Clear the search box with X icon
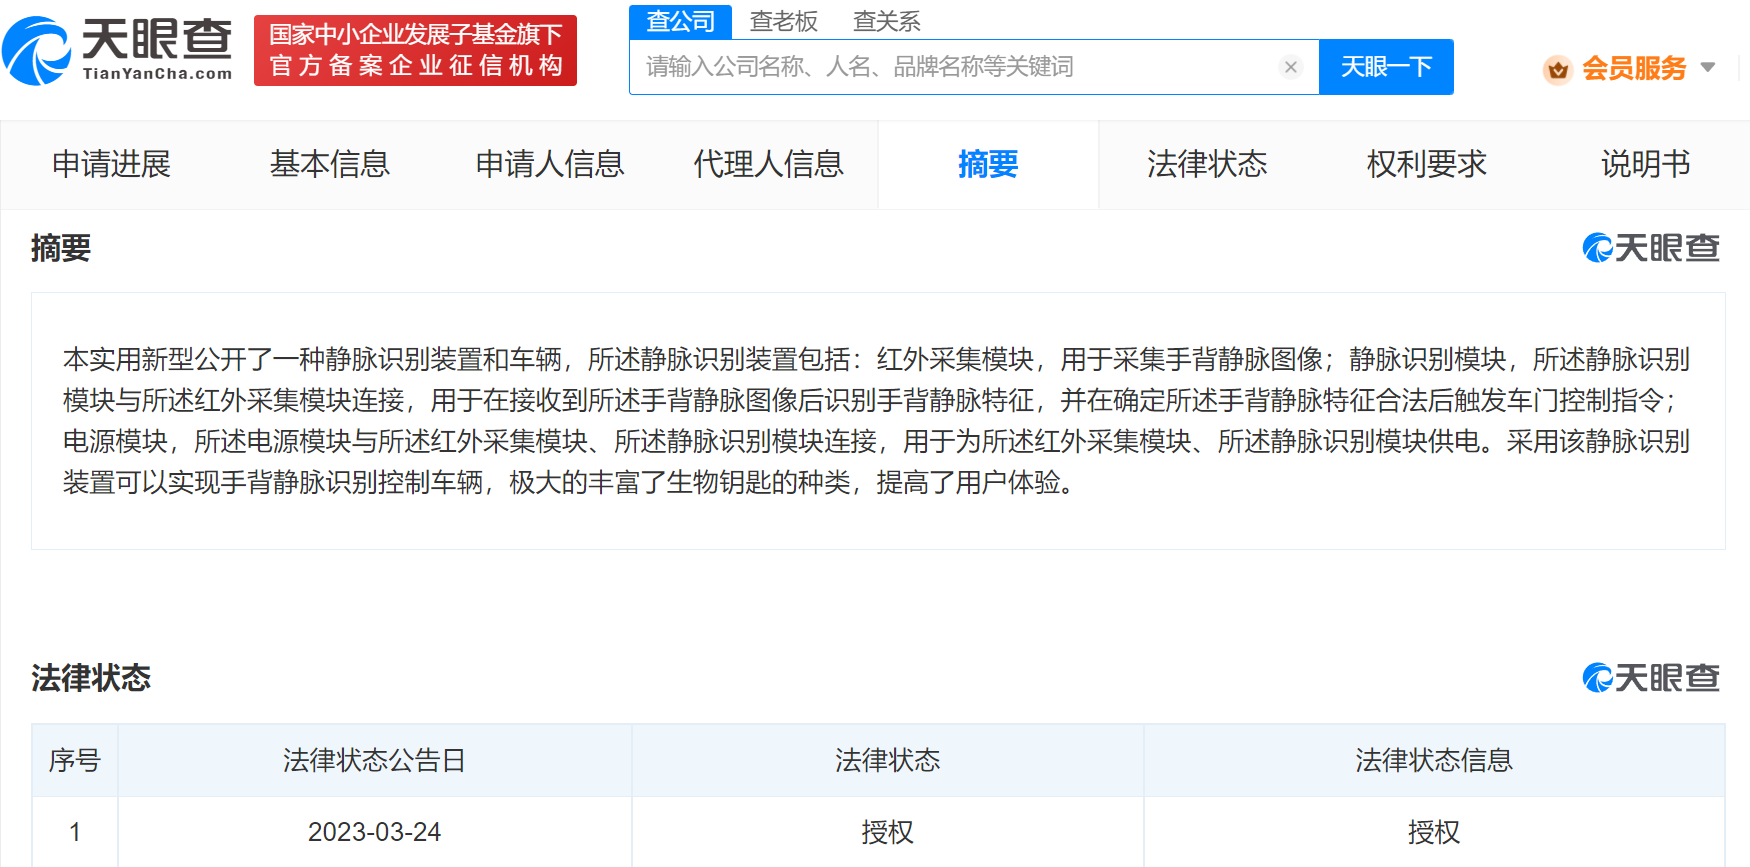Image resolution: width=1750 pixels, height=867 pixels. (x=1290, y=67)
